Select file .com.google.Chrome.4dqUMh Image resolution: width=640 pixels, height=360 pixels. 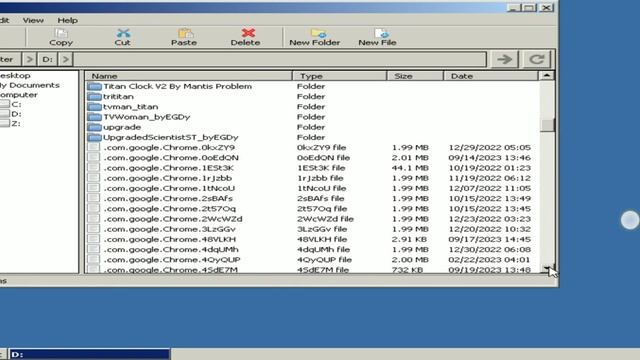click(171, 249)
